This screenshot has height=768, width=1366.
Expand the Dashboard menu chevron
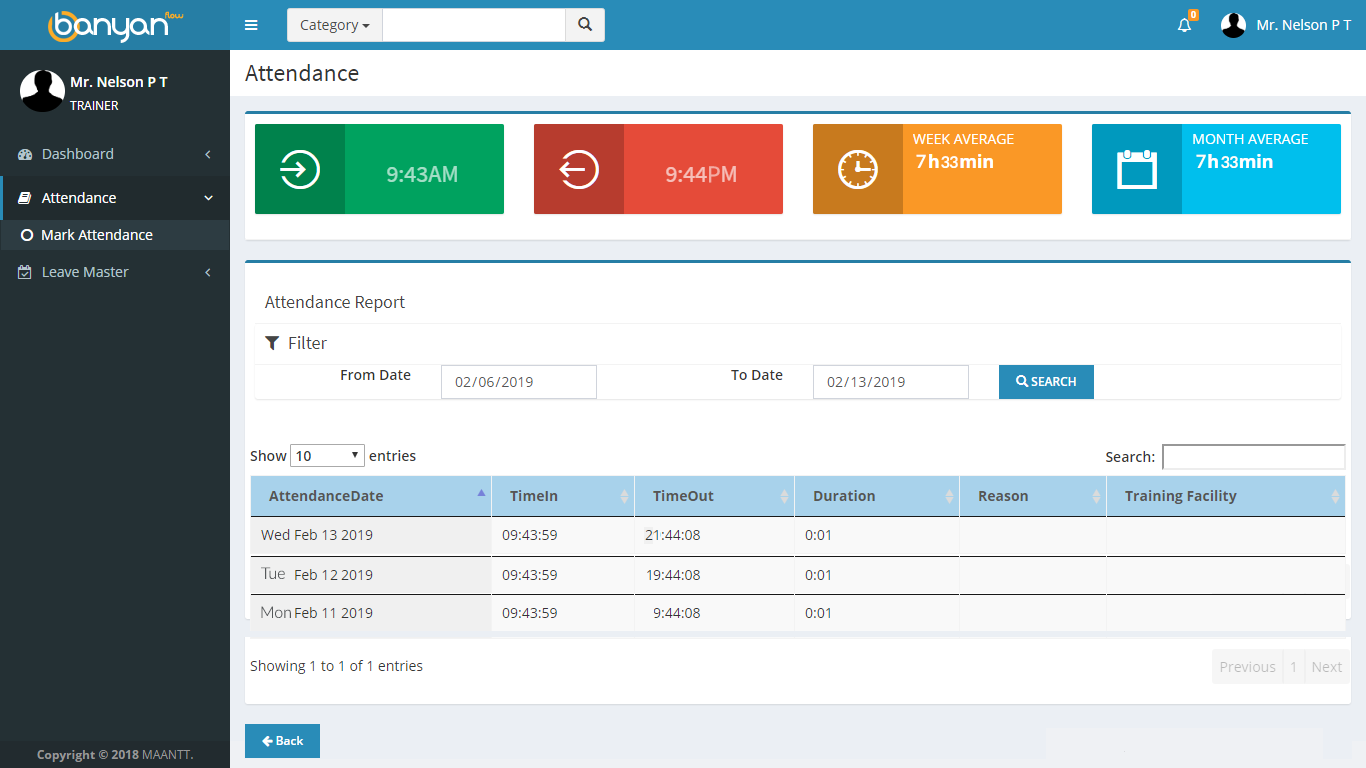(x=208, y=154)
